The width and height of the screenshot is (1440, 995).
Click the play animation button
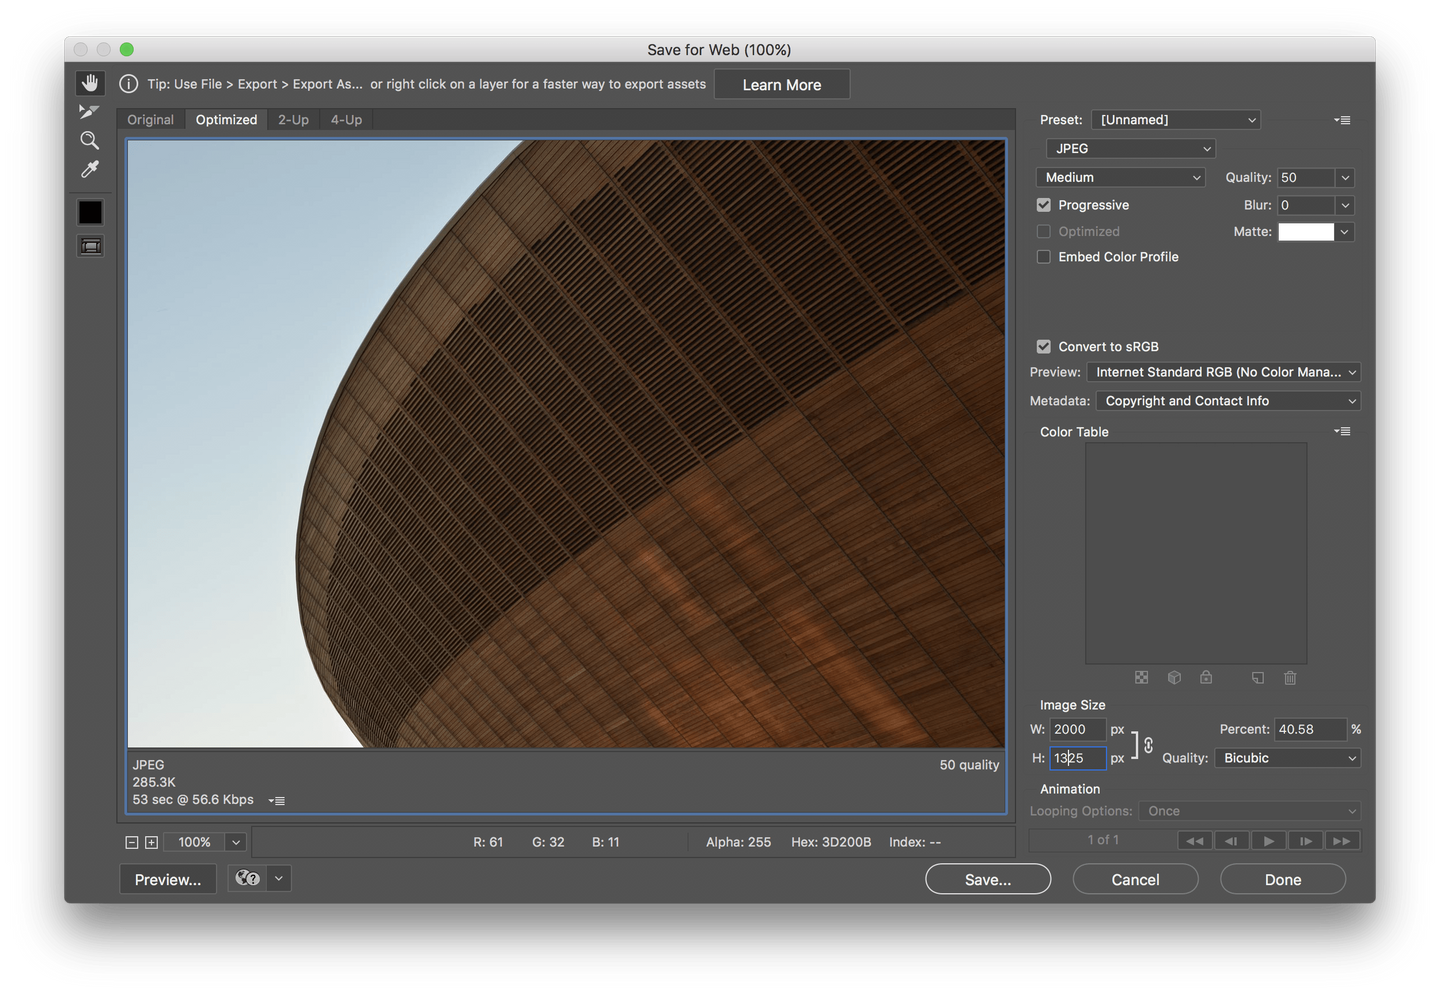1269,841
